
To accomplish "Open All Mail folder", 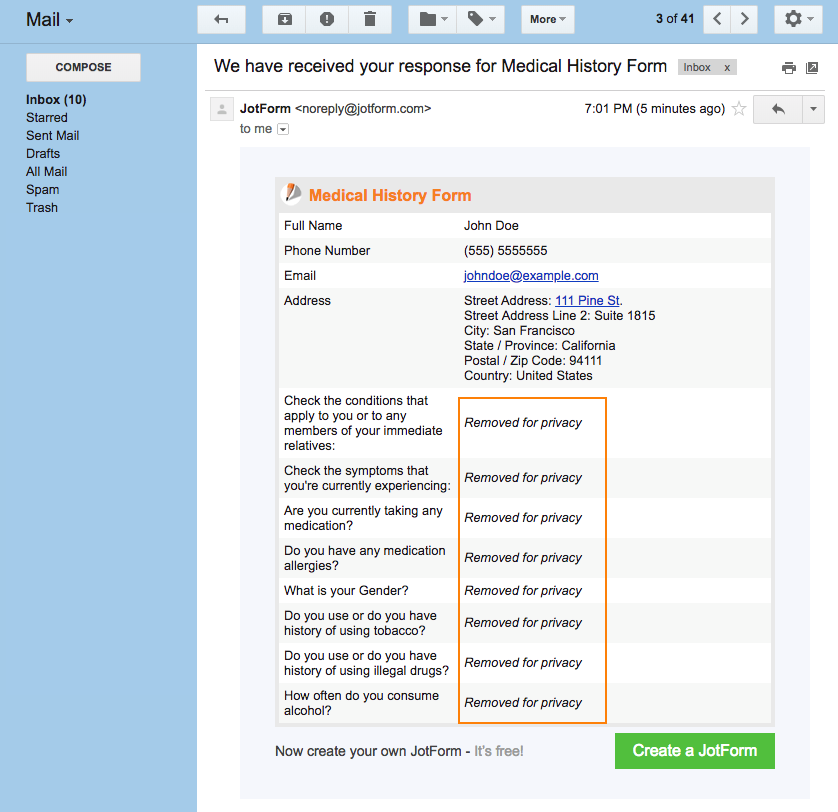I will pos(46,172).
